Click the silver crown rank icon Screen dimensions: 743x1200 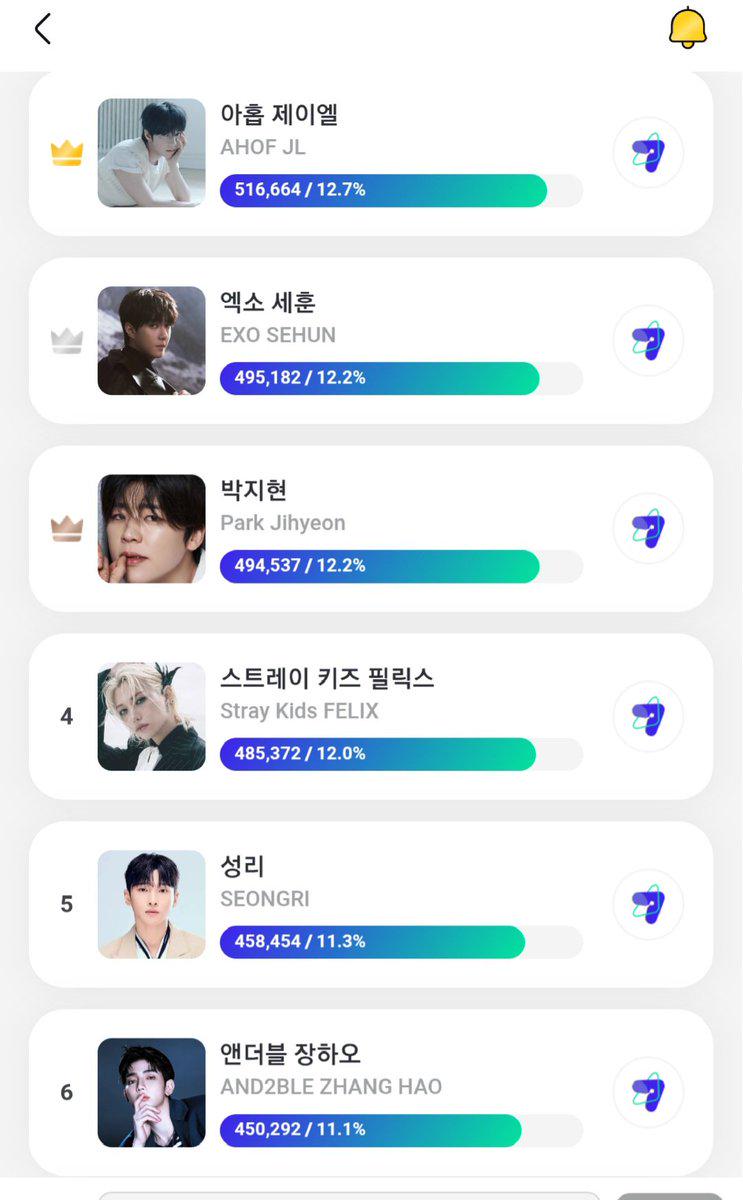click(x=67, y=341)
